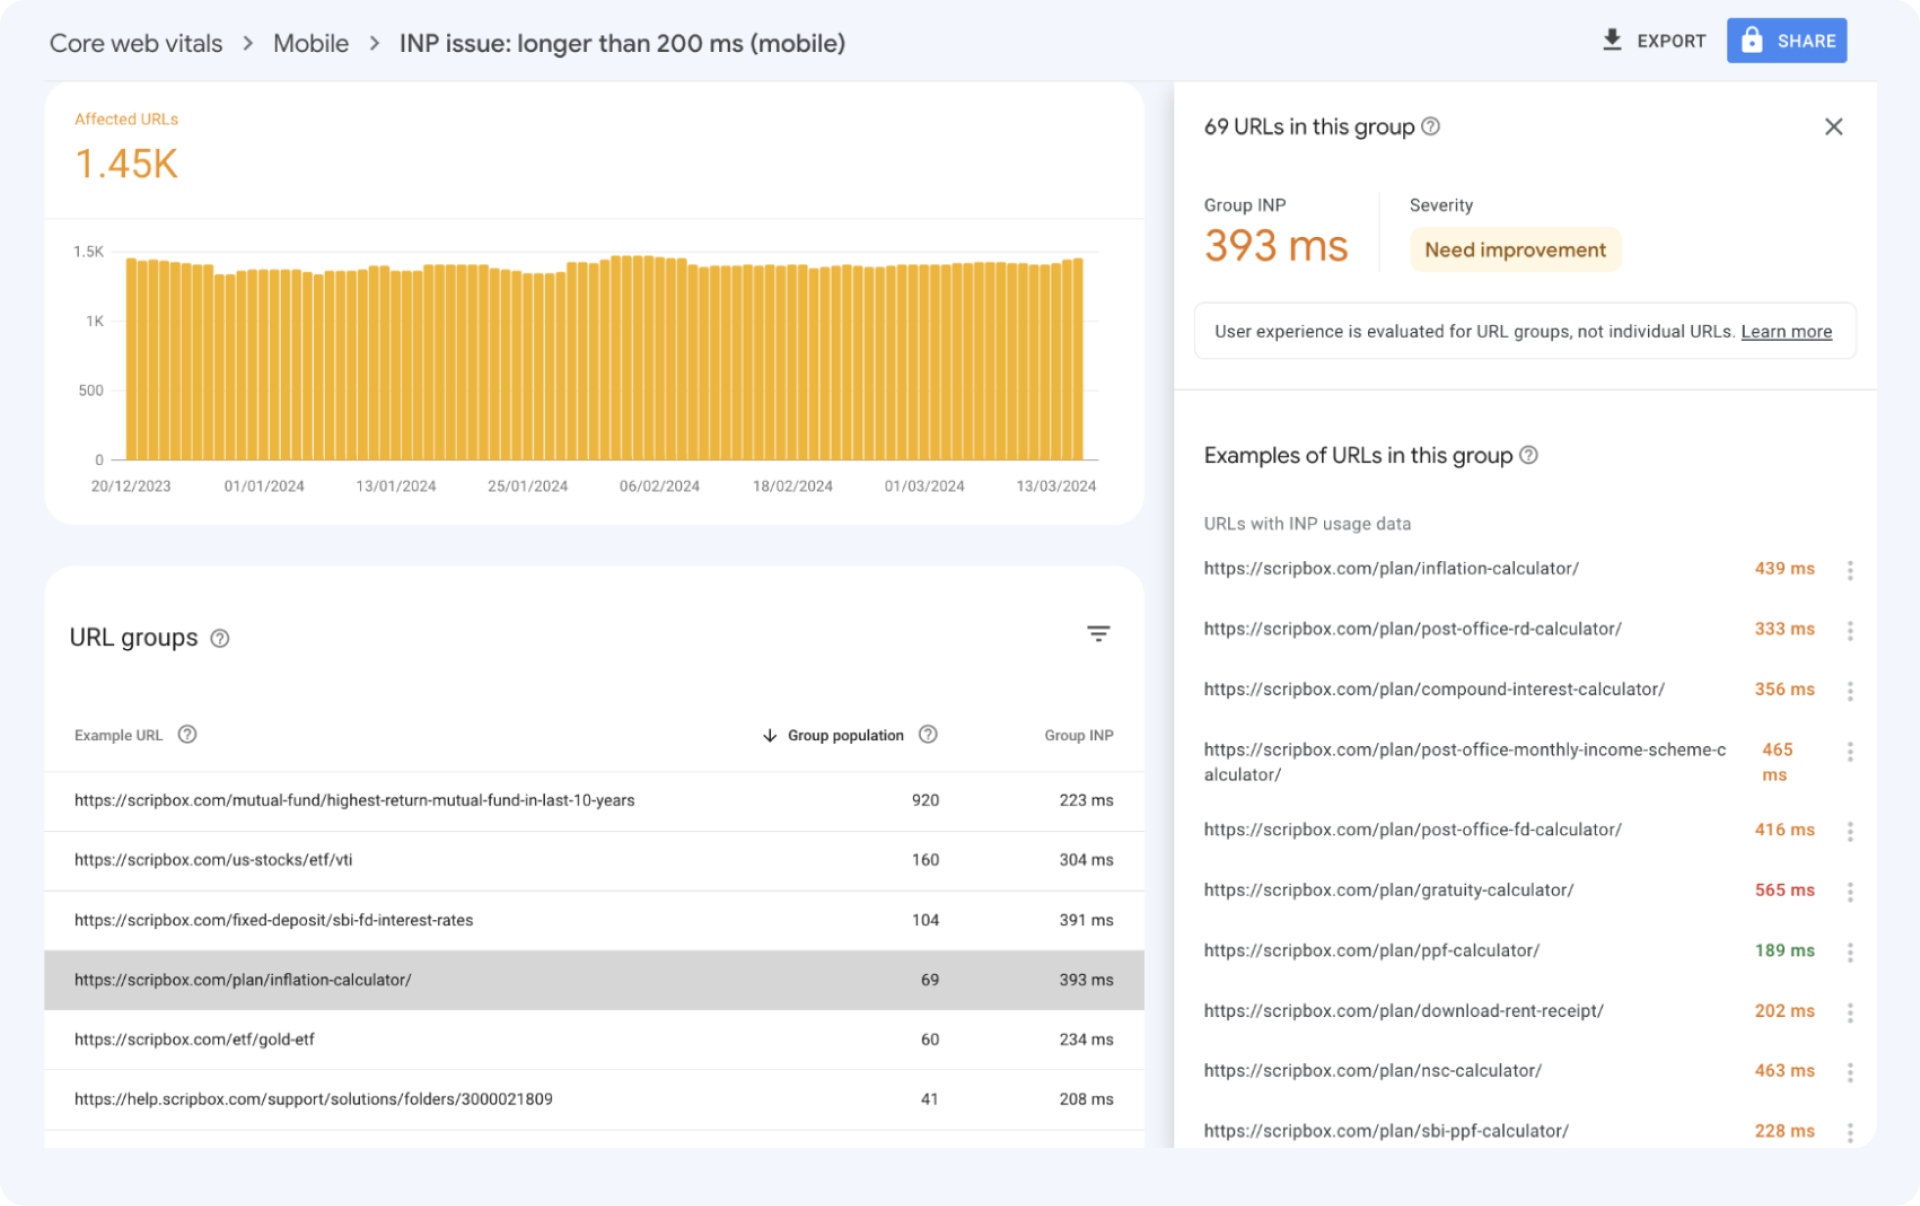Click example URL compound-interest-calculator
The image size is (1920, 1206).
pos(1434,689)
